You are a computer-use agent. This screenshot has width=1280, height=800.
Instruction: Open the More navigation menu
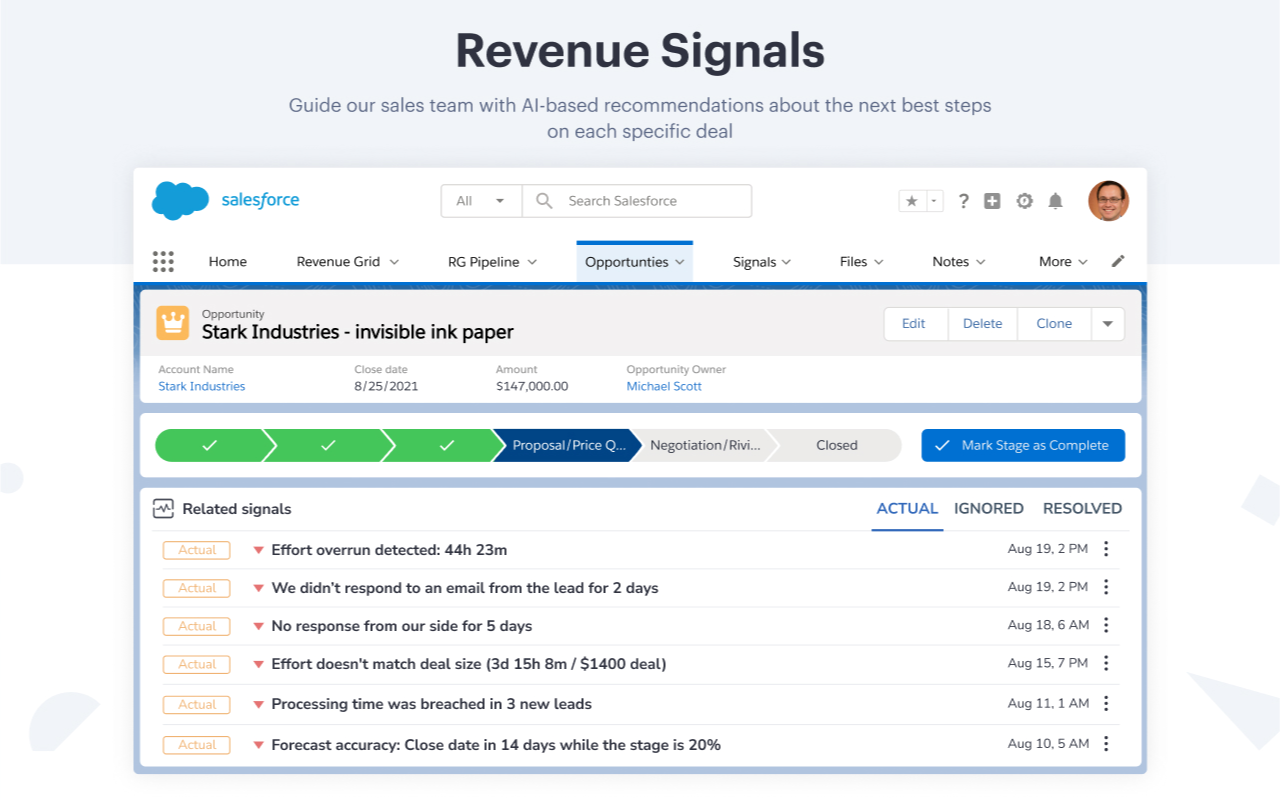pos(1063,262)
